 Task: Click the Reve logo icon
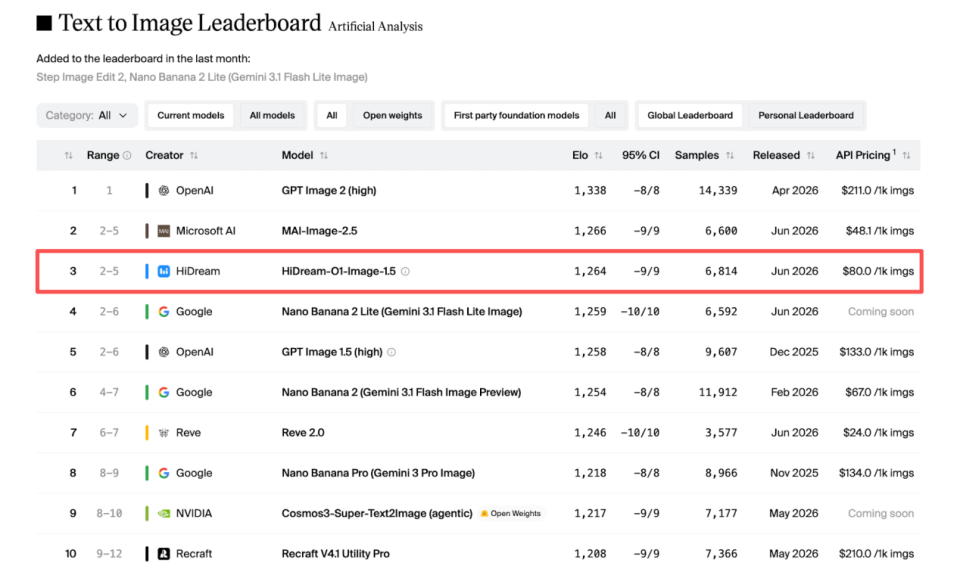coord(163,433)
